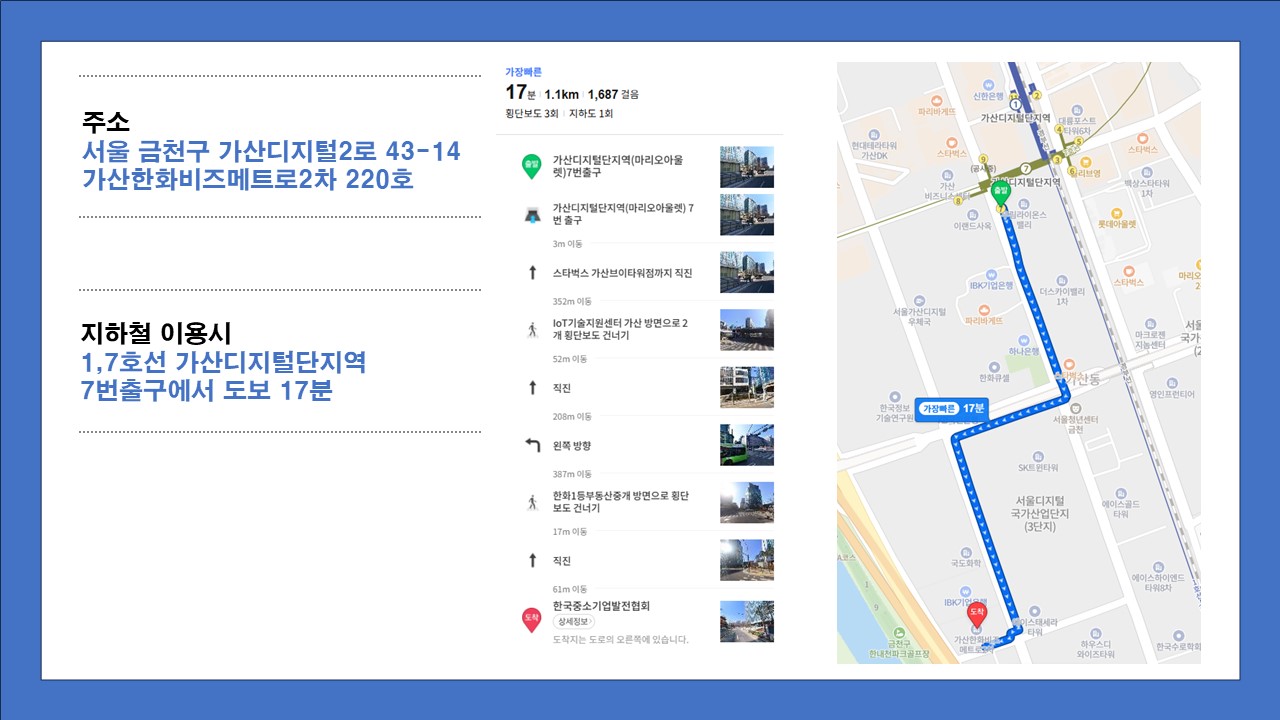Select the 가장빠른 route heading
The height and width of the screenshot is (720, 1280).
[523, 73]
